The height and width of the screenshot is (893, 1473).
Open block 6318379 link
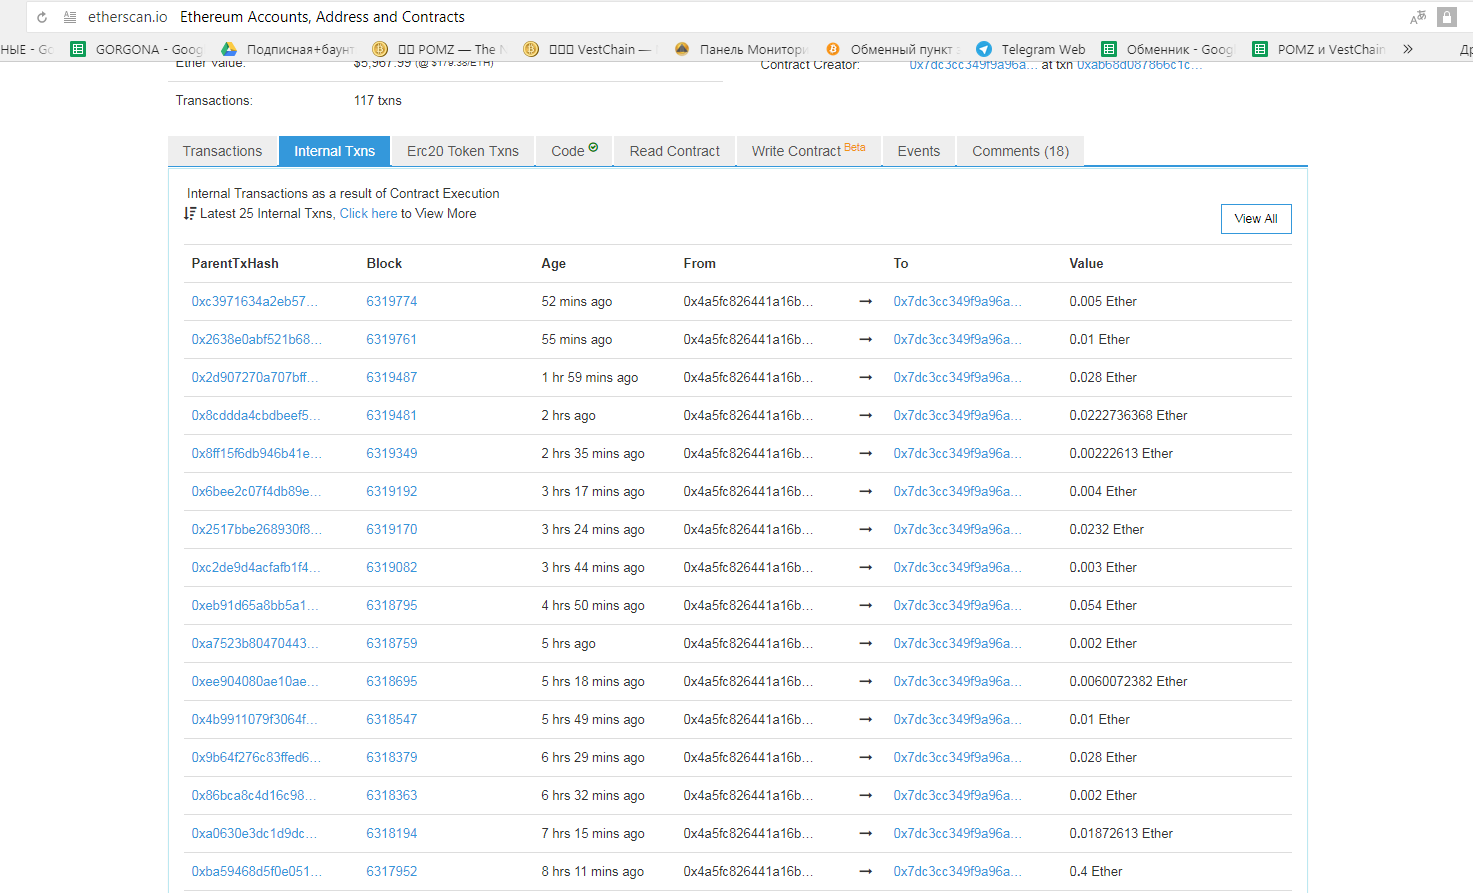392,757
